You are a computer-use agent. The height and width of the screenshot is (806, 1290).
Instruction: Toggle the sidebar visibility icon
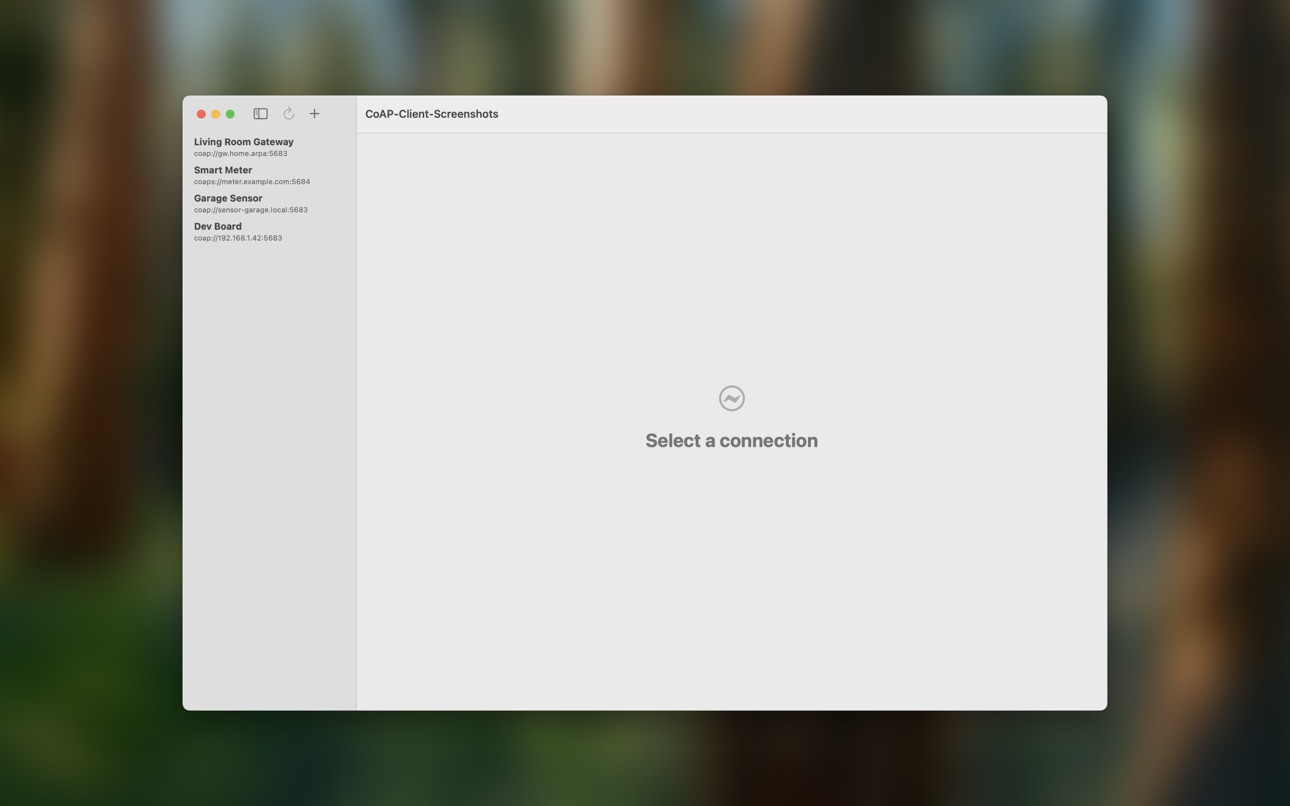pos(260,114)
